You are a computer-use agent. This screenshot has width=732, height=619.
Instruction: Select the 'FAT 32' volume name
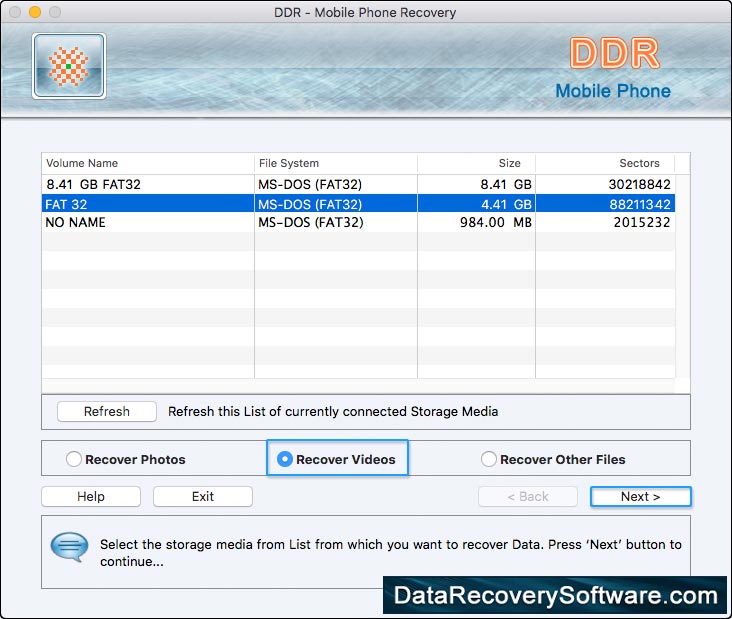[66, 204]
